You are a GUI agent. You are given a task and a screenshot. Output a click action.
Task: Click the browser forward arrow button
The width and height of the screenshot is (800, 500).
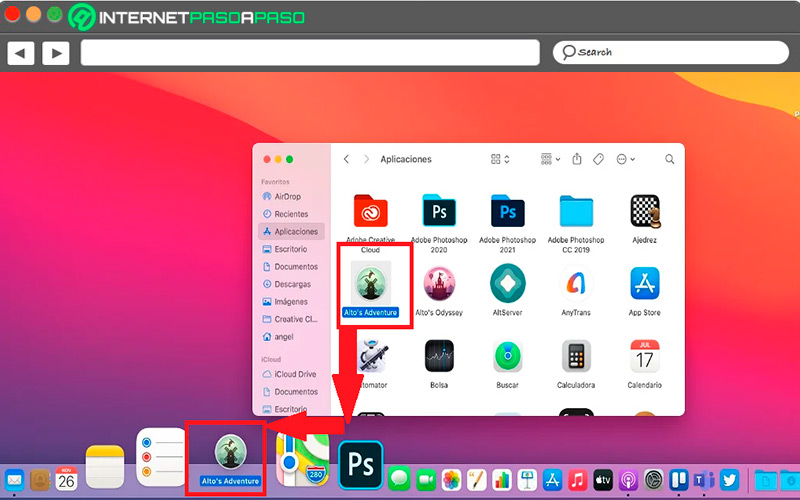pyautogui.click(x=56, y=53)
